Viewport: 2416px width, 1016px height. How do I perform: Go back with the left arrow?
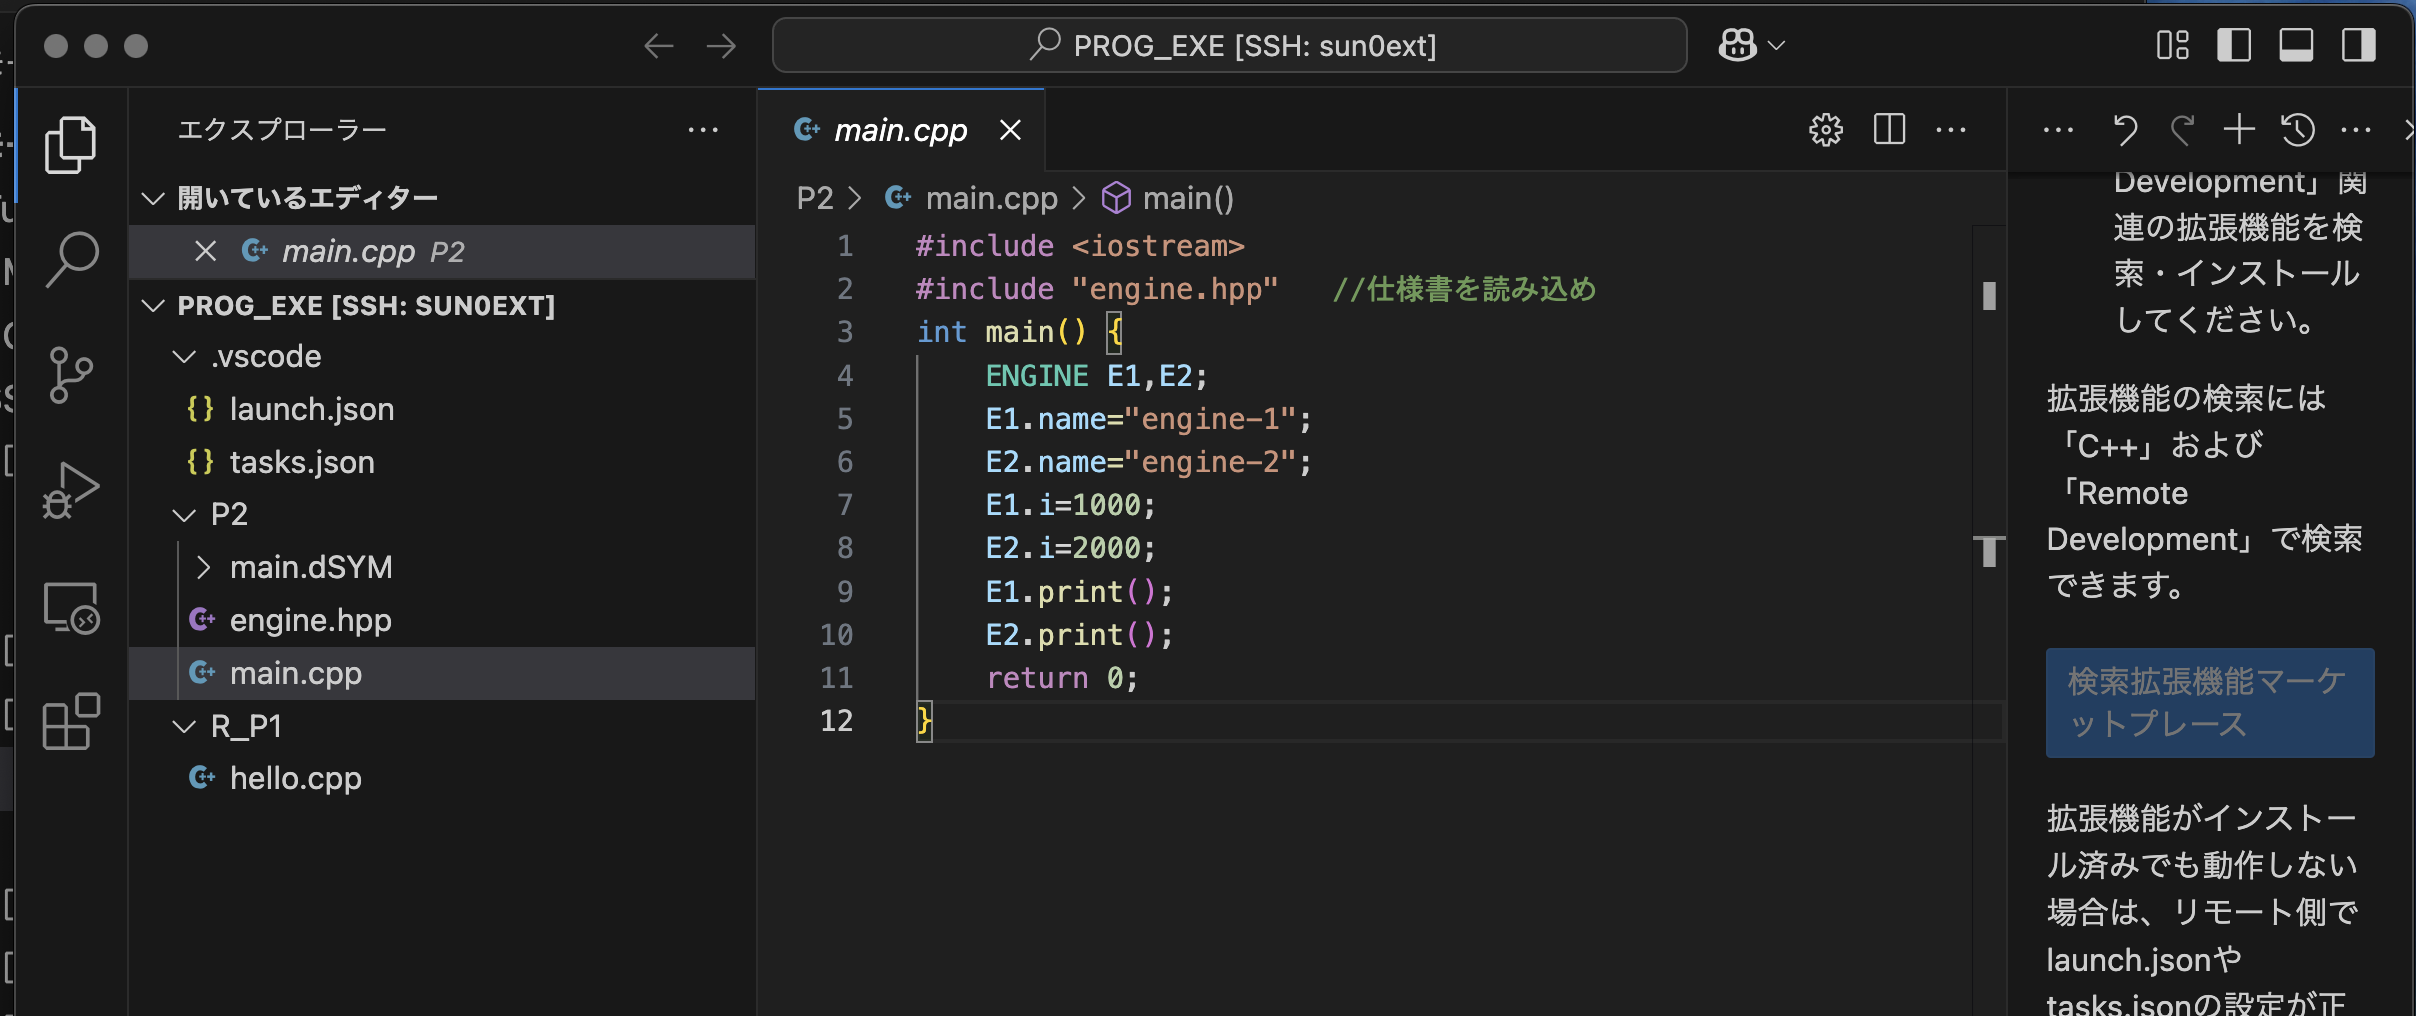(658, 46)
